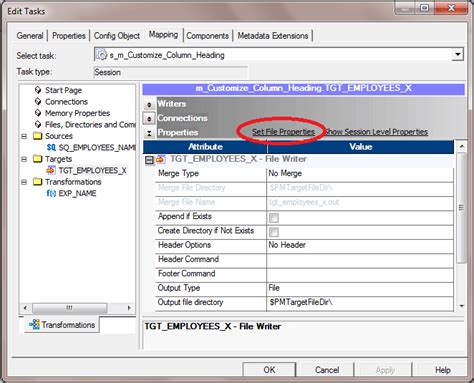Click the tree panel scroll left arrow
Viewport: 474px width, 383px height.
pos(25,308)
